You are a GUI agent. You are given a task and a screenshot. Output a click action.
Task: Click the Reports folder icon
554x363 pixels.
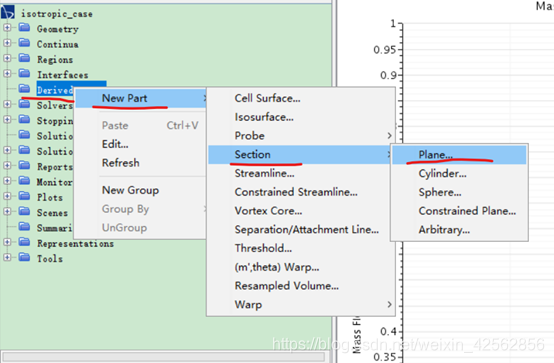24,165
